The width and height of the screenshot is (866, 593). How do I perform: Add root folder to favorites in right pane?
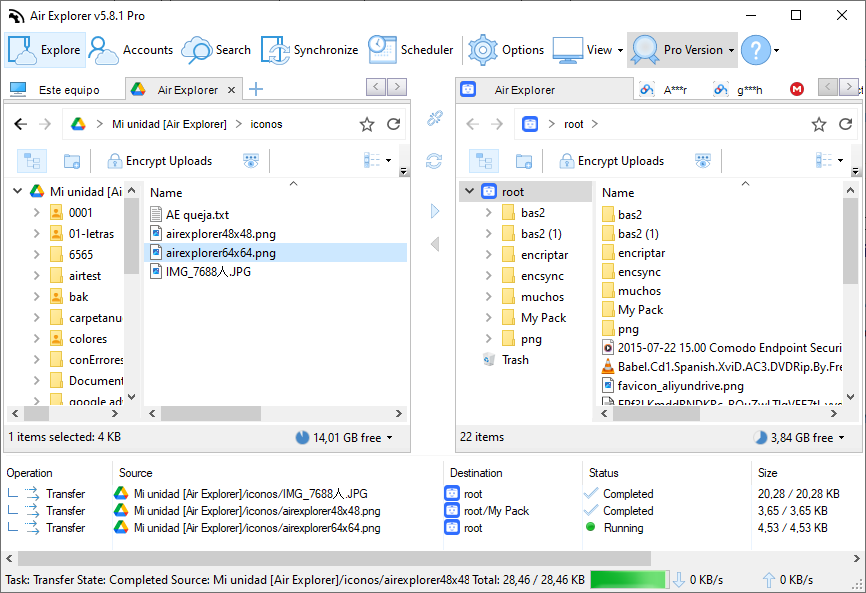click(x=818, y=125)
